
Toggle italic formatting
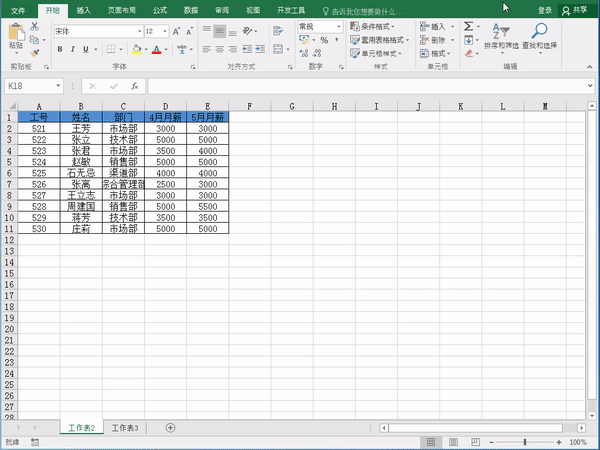pyautogui.click(x=73, y=48)
